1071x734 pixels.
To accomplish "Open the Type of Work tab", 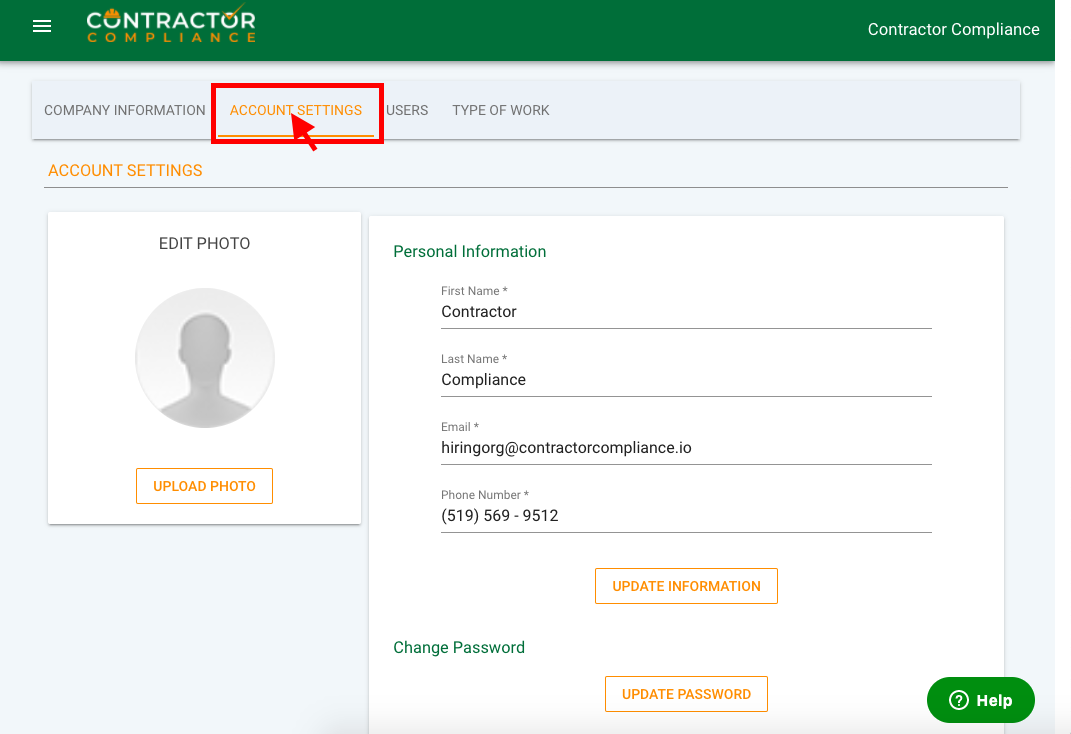I will tap(500, 110).
